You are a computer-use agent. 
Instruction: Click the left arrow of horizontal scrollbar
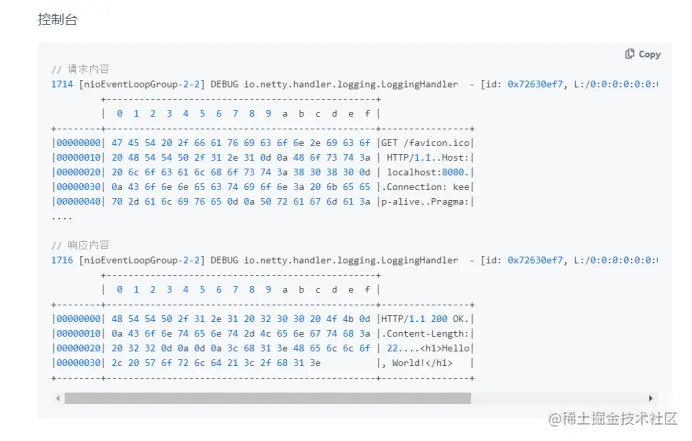coord(57,397)
